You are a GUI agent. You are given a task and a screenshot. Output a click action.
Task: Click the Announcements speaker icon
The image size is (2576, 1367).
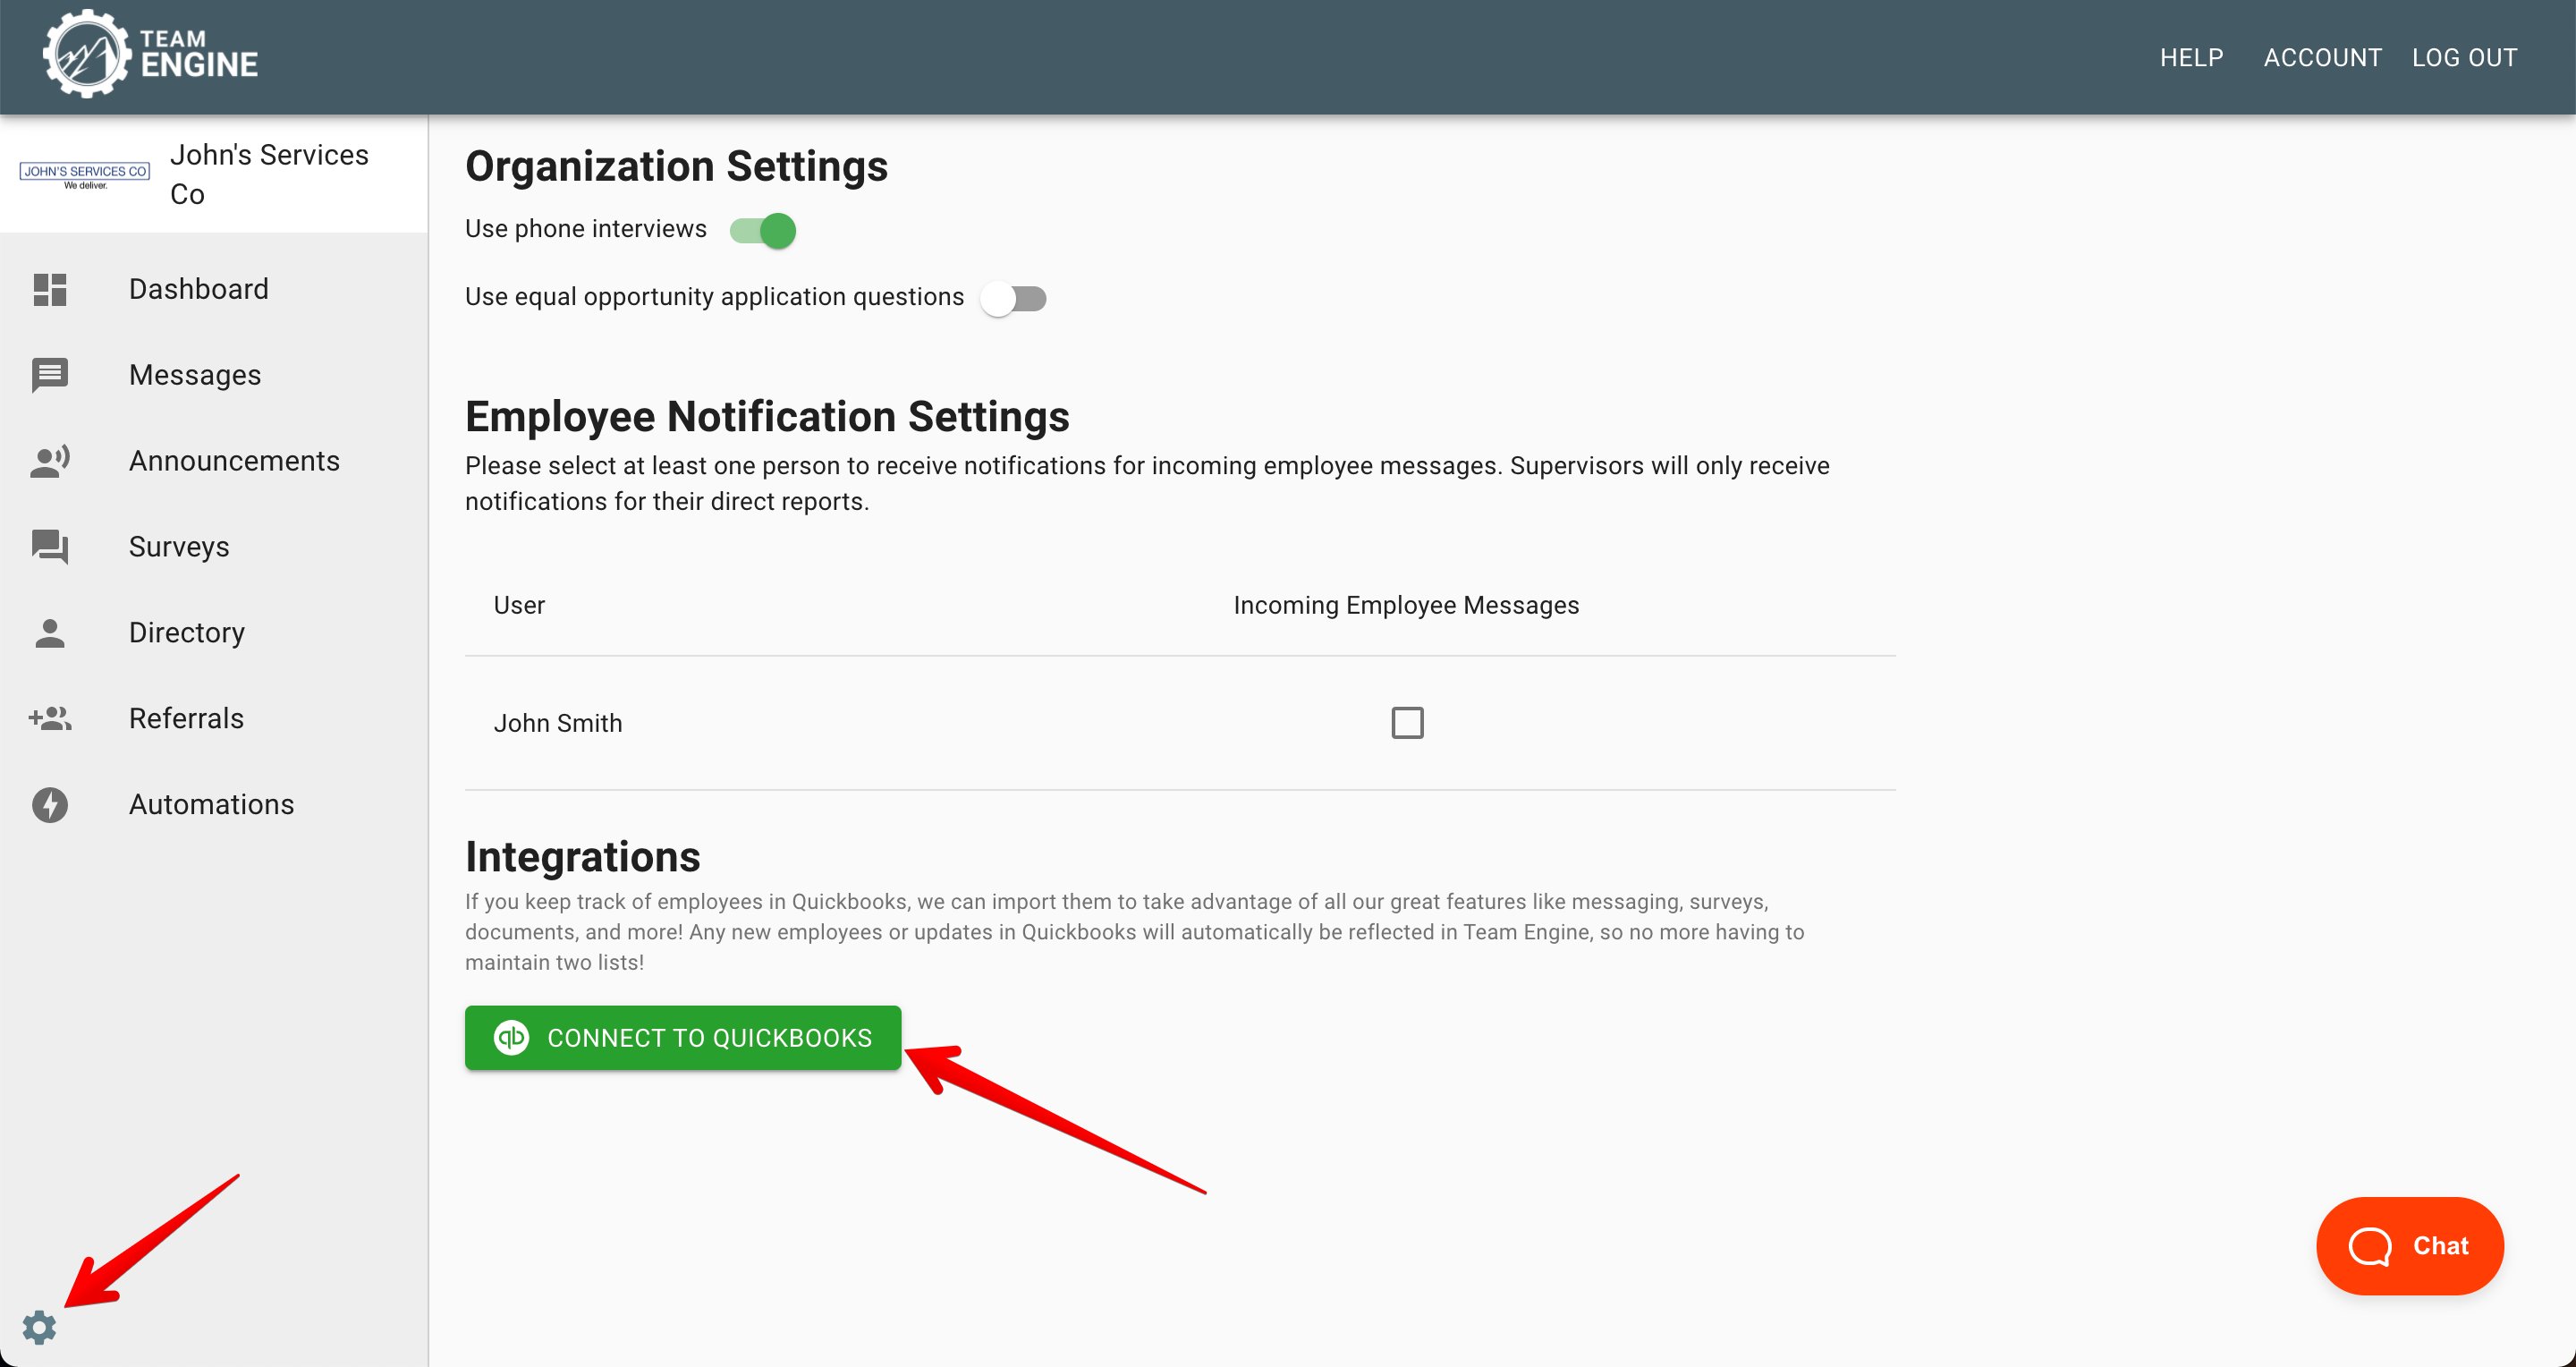(50, 461)
